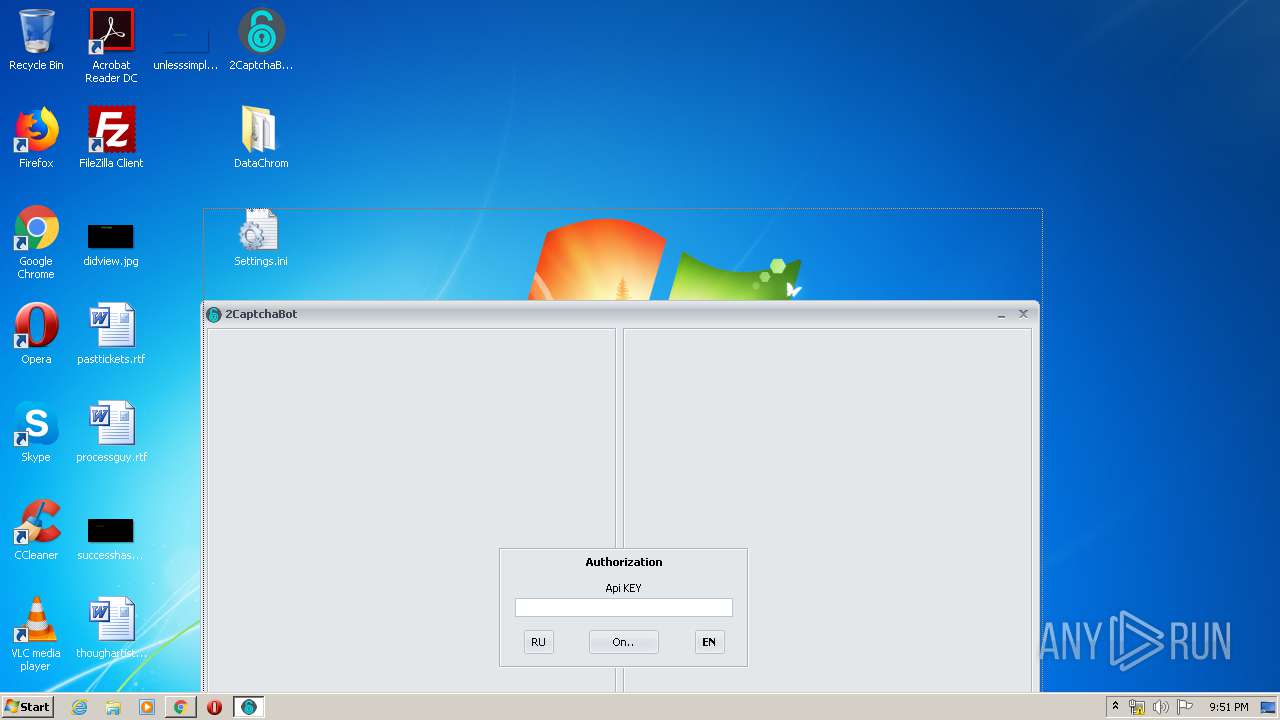1280x720 pixels.
Task: Open Windows Explorer from the taskbar
Action: tap(113, 707)
